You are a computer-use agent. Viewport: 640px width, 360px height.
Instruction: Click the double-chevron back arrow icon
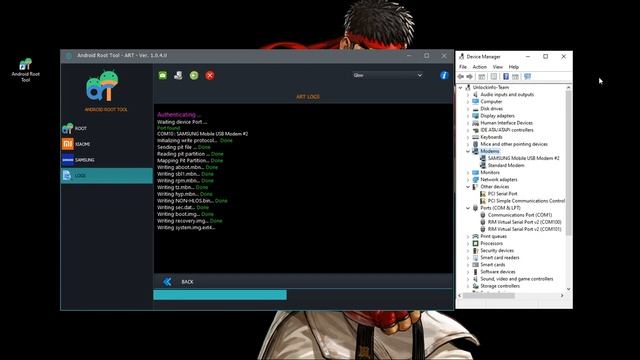coord(167,282)
